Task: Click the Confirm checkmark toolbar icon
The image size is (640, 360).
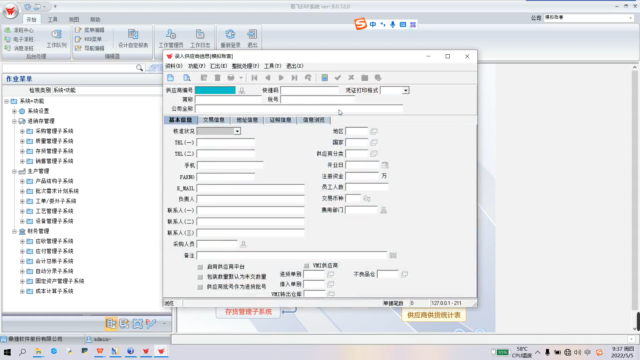Action: [338, 78]
